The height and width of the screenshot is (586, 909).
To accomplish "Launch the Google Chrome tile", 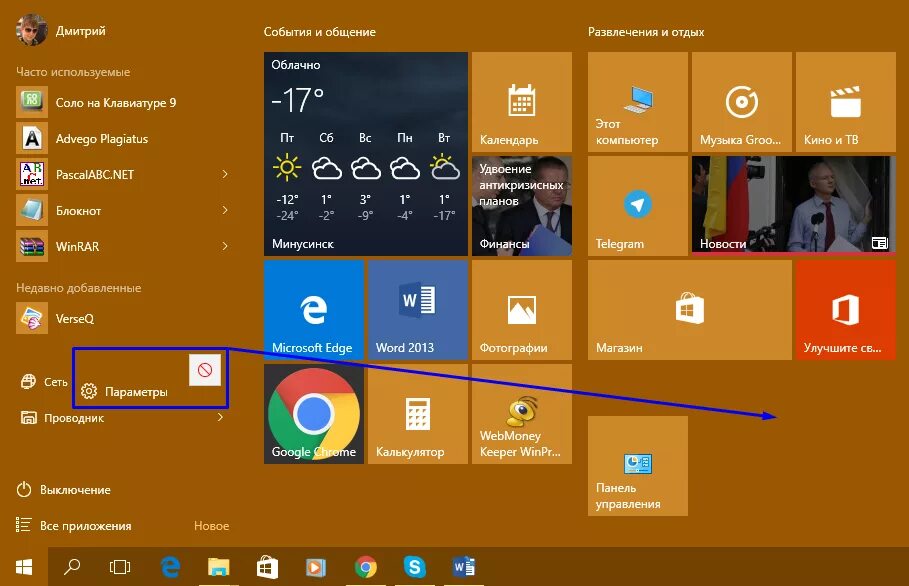I will 314,414.
